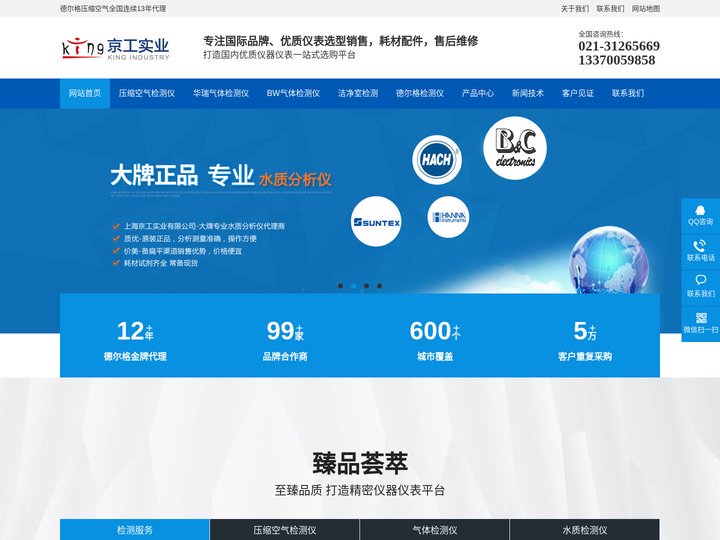Open BW气体检测仪 menu item

click(x=293, y=93)
